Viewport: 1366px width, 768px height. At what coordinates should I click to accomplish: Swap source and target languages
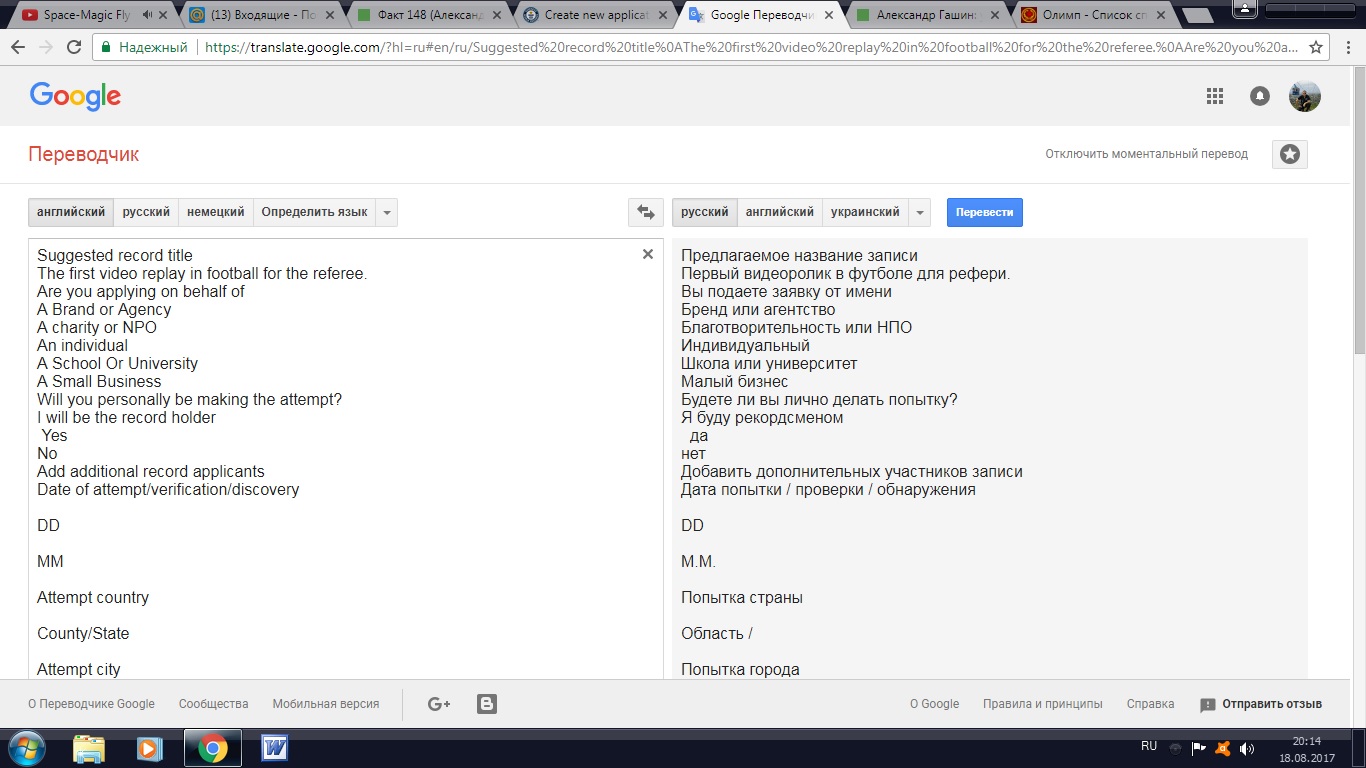(x=646, y=212)
